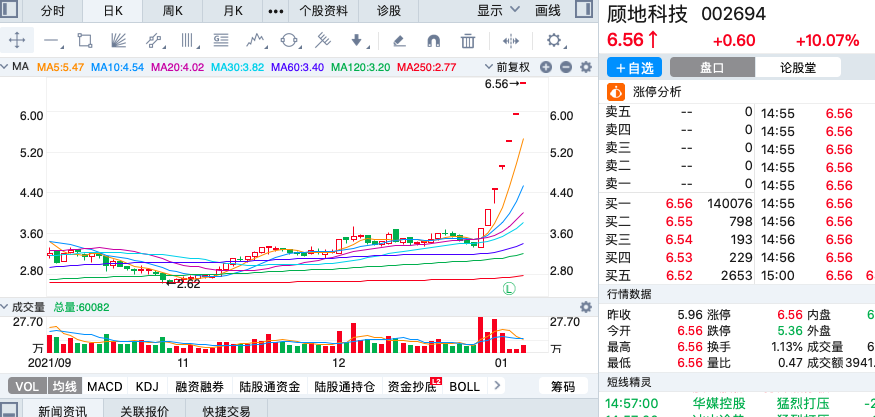The height and width of the screenshot is (417, 875).
Task: Switch indicator to 融资融券
Action: pos(199,386)
